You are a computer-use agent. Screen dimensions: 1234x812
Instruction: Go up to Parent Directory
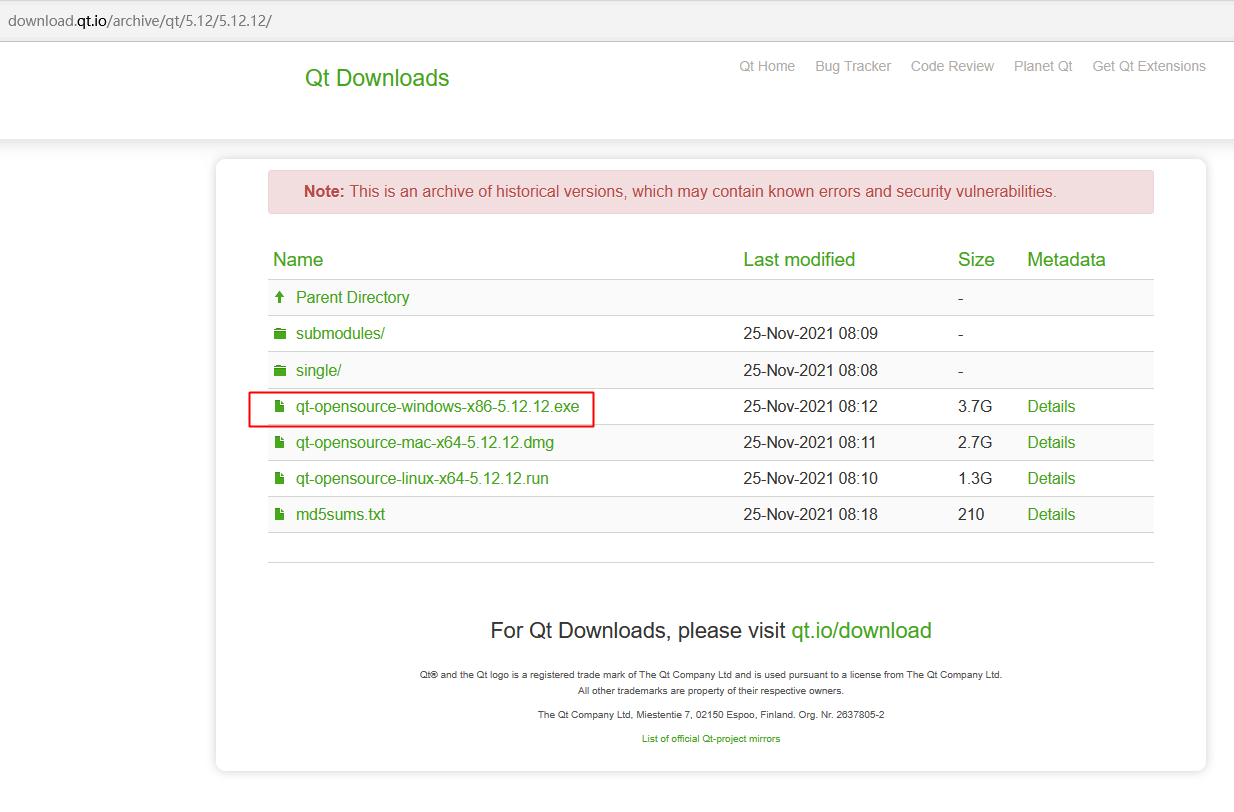click(x=352, y=297)
